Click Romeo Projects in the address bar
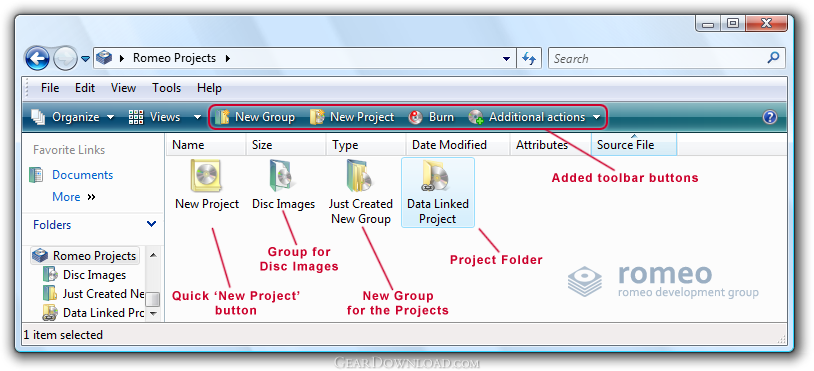This screenshot has width=814, height=371. (174, 58)
